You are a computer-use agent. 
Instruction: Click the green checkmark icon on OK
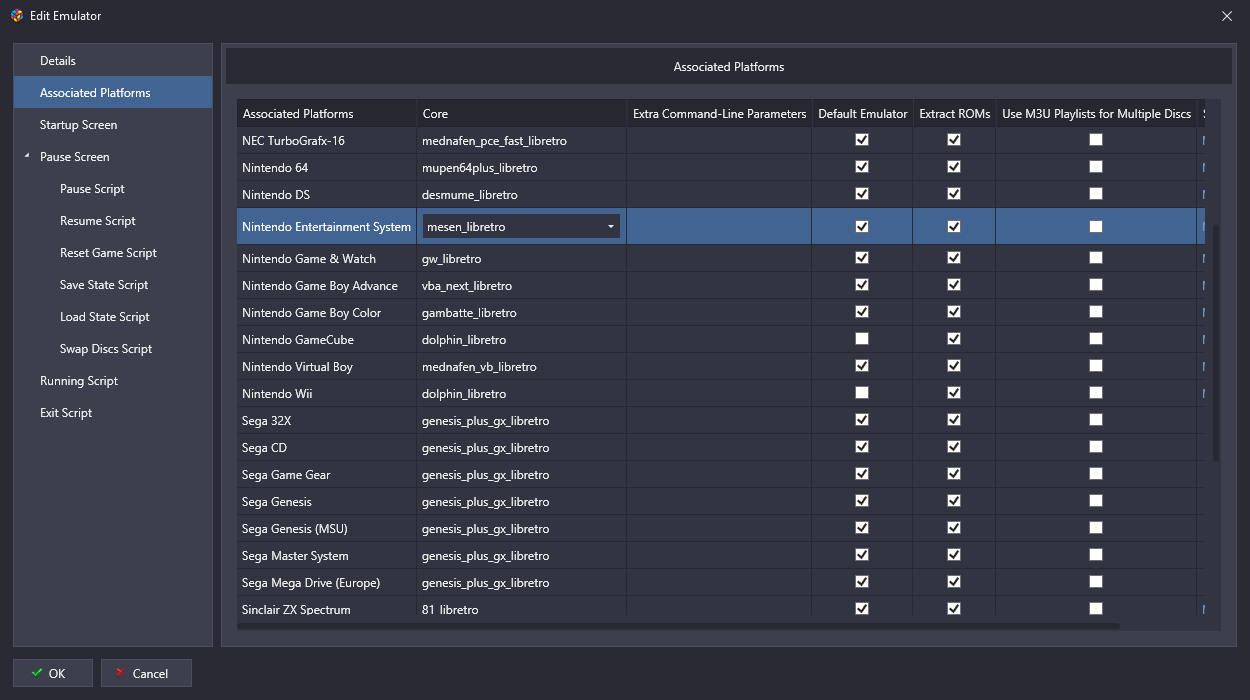[x=37, y=673]
